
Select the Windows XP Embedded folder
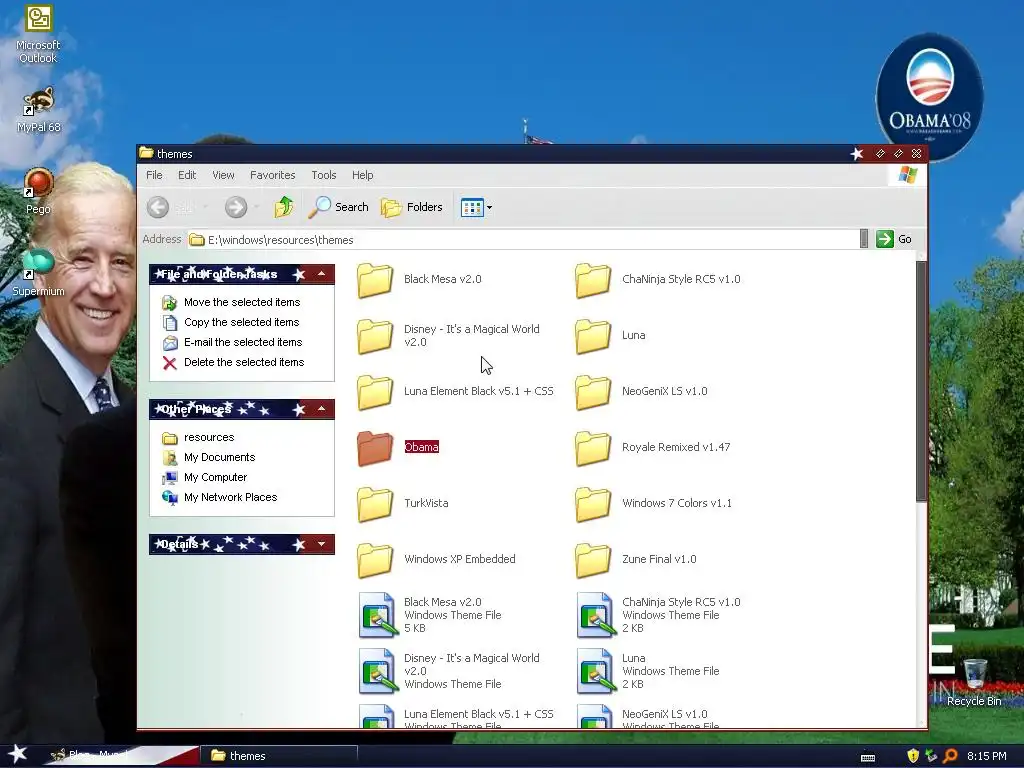(x=437, y=560)
